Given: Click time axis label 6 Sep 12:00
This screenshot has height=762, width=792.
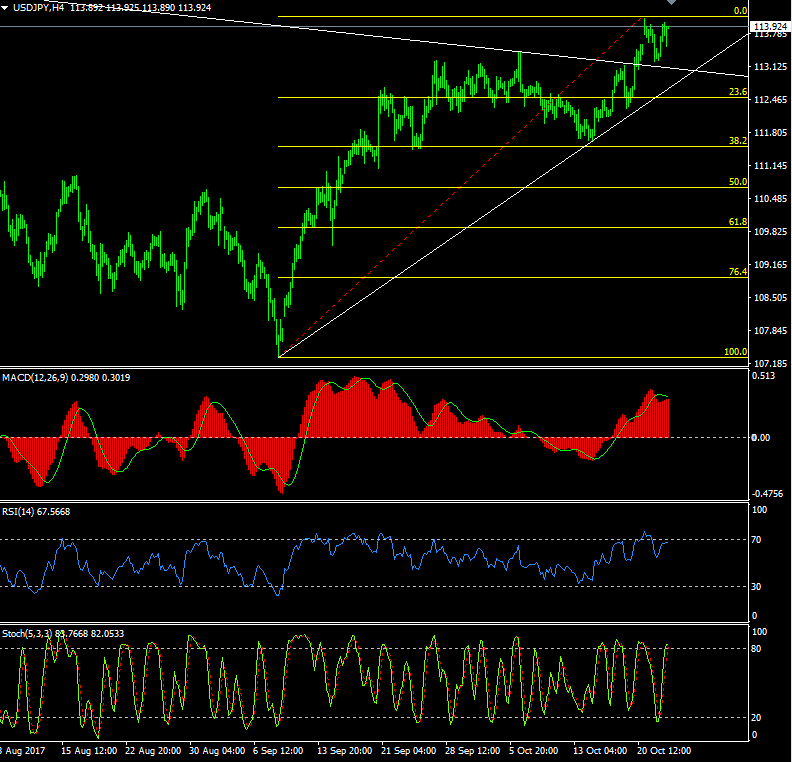Looking at the screenshot, I should [x=278, y=750].
